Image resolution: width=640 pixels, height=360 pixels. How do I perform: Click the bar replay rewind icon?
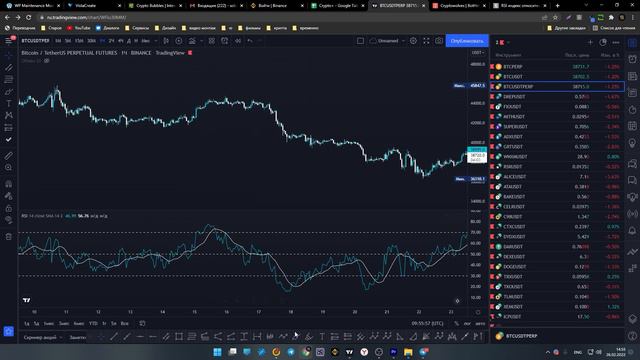[238, 41]
